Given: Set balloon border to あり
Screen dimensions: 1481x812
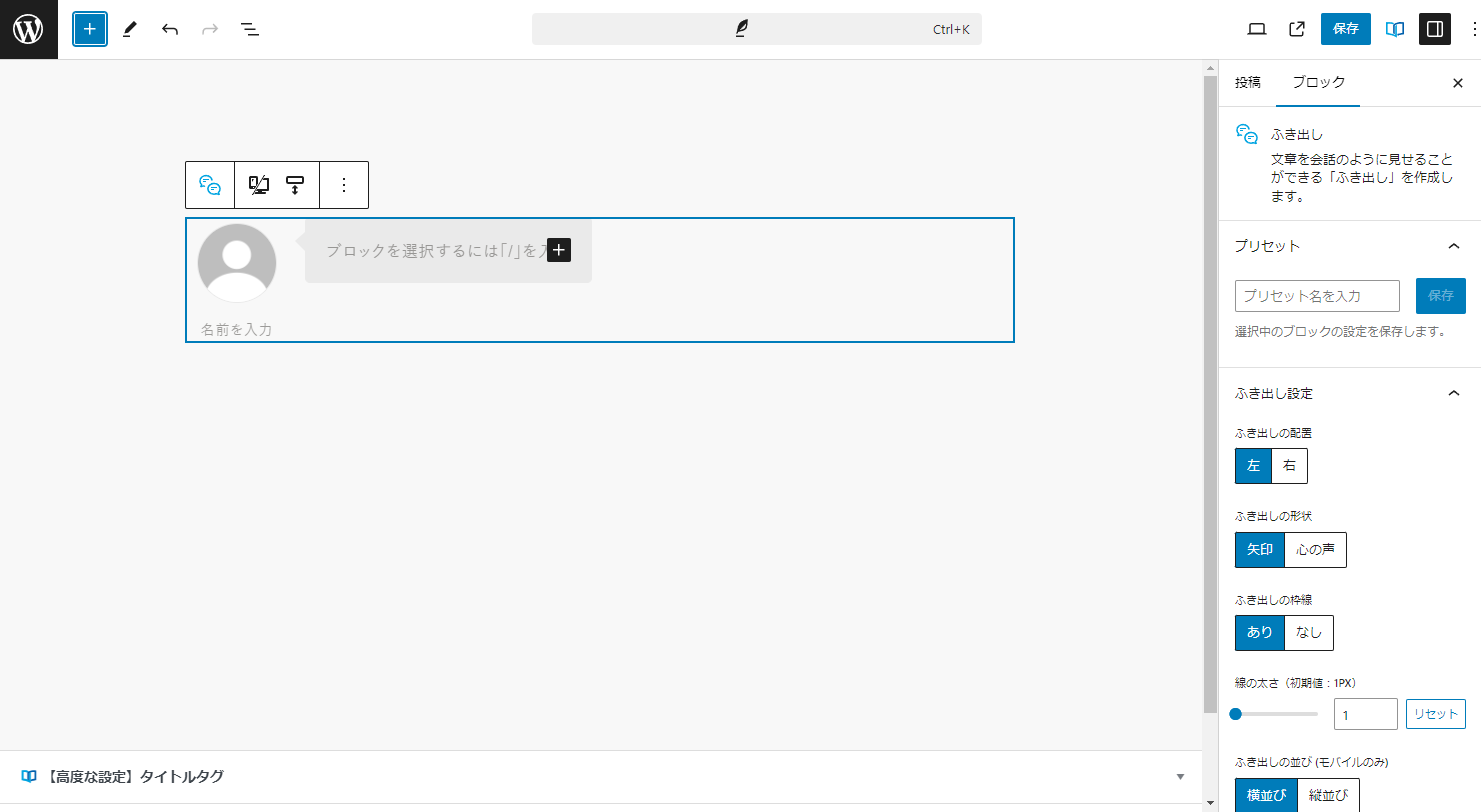Looking at the screenshot, I should (1260, 633).
